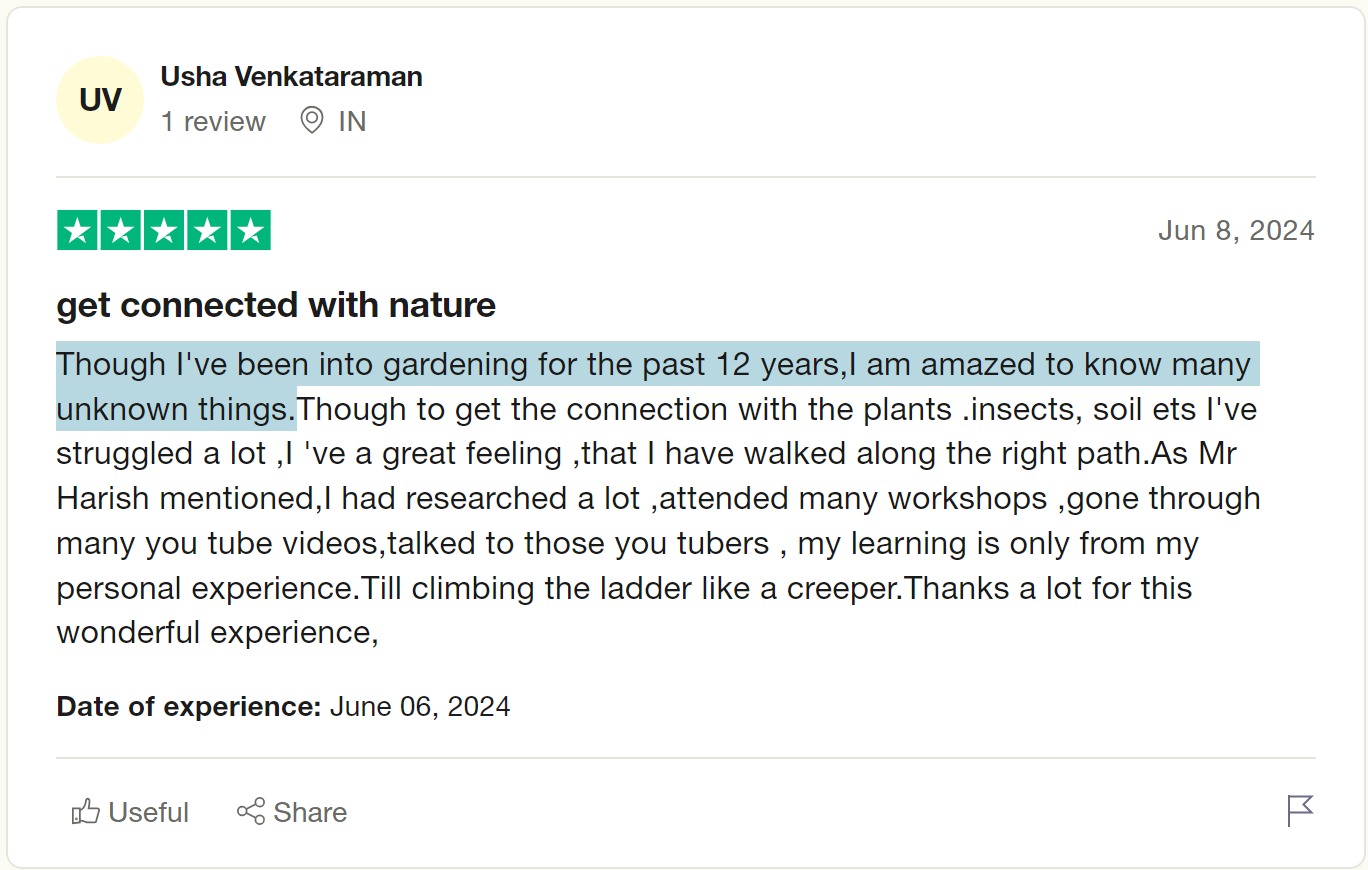The width and height of the screenshot is (1368, 870).
Task: Click the fourth green rating star
Action: (207, 231)
